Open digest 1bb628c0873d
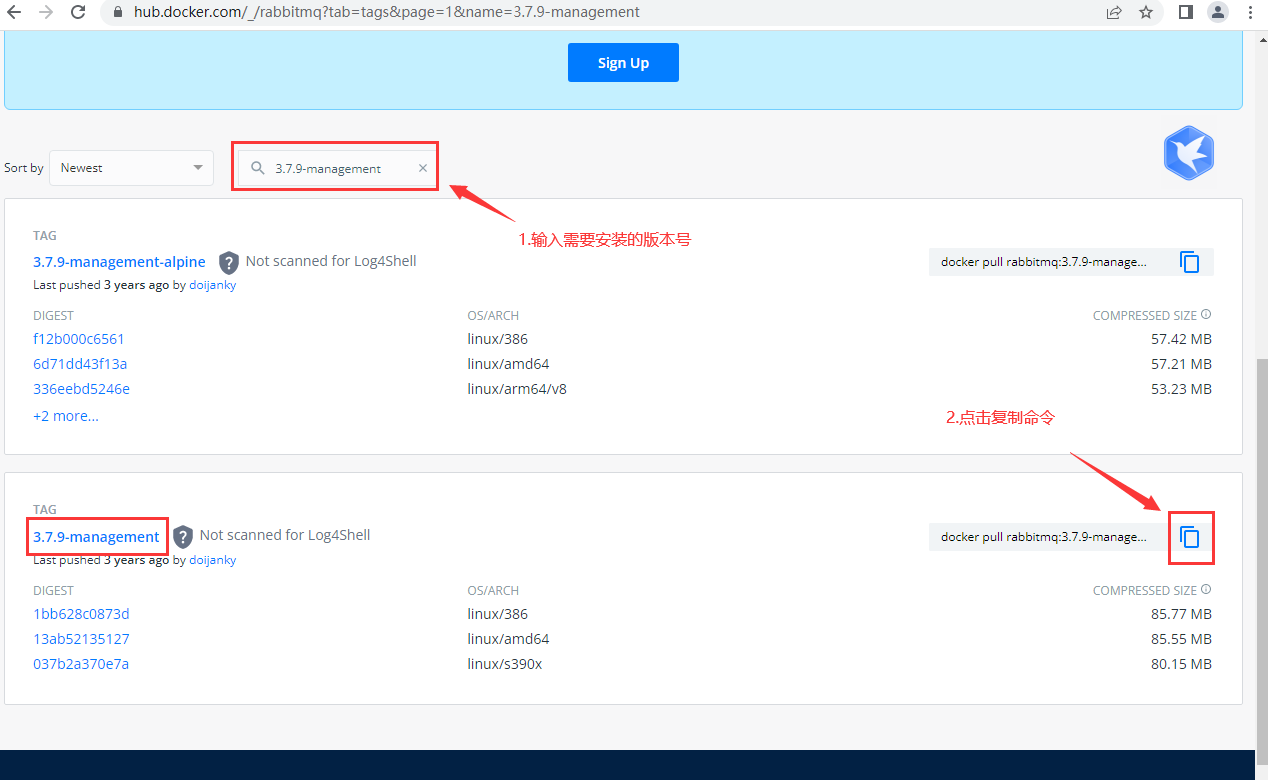The width and height of the screenshot is (1268, 780). [81, 614]
